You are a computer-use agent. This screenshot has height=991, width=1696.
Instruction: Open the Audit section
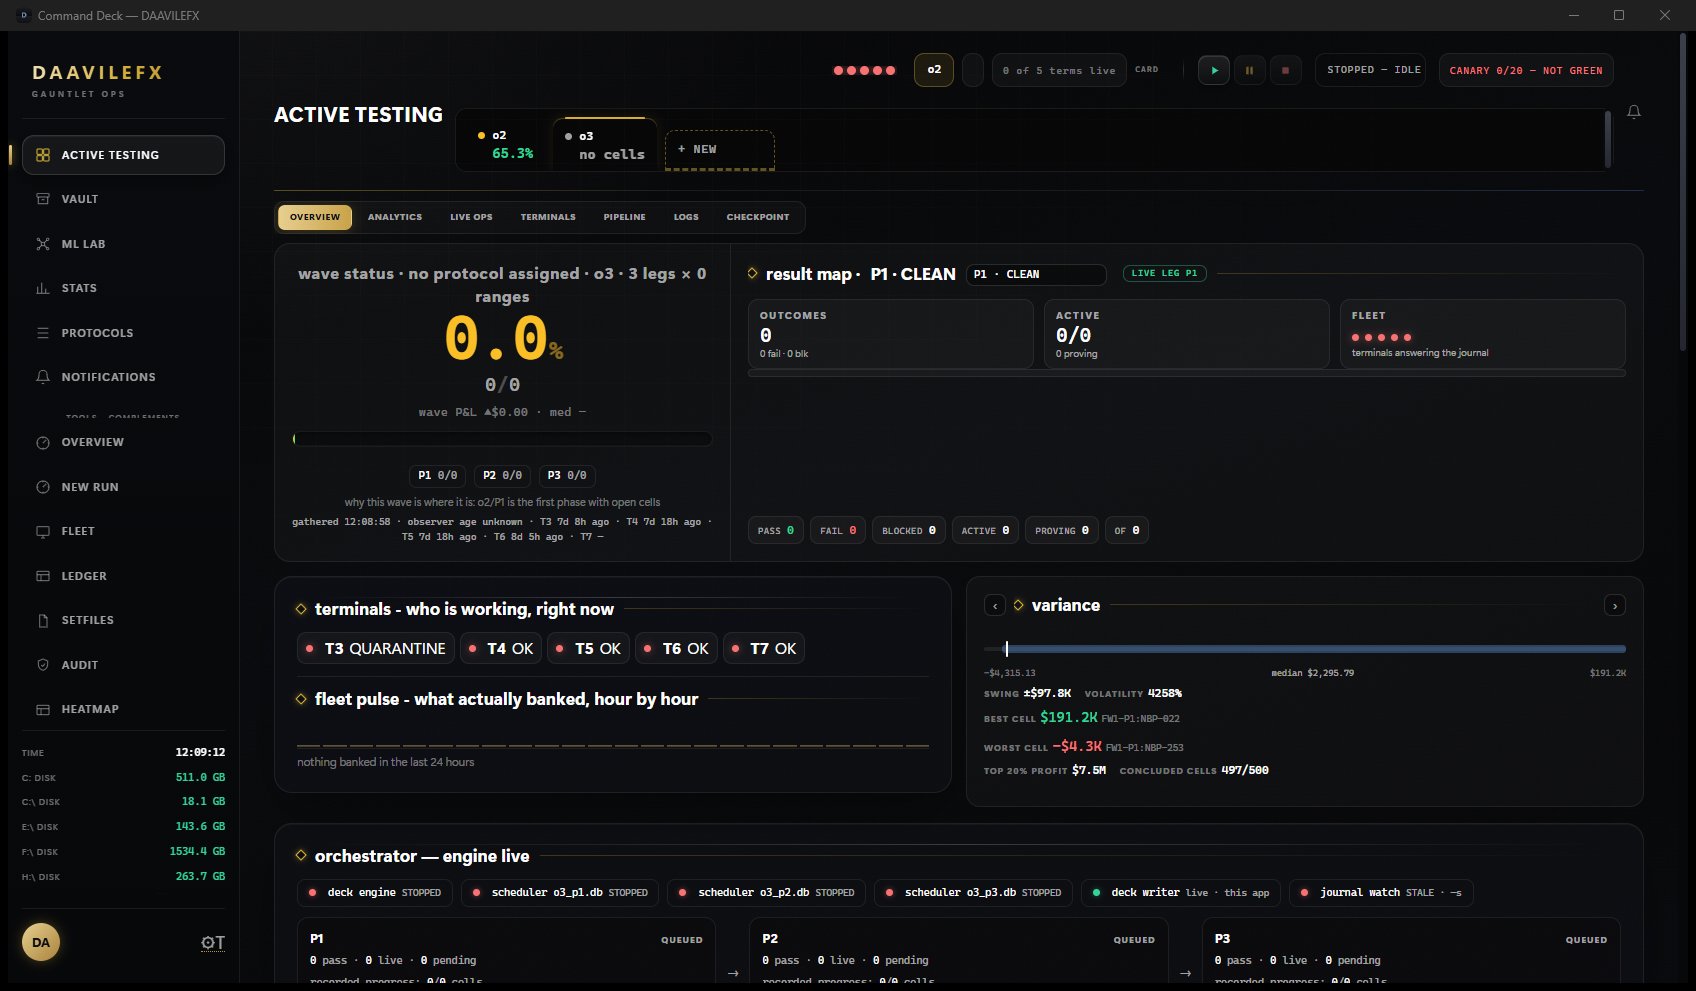[x=123, y=665]
